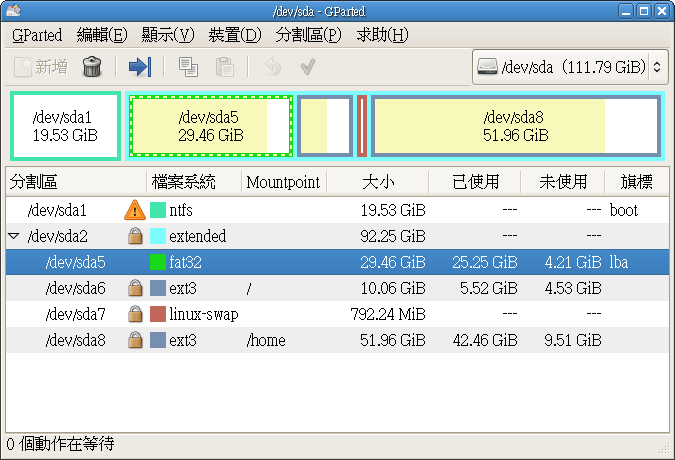Click the red linux-swap color swatch
The width and height of the screenshot is (675, 460).
157,314
